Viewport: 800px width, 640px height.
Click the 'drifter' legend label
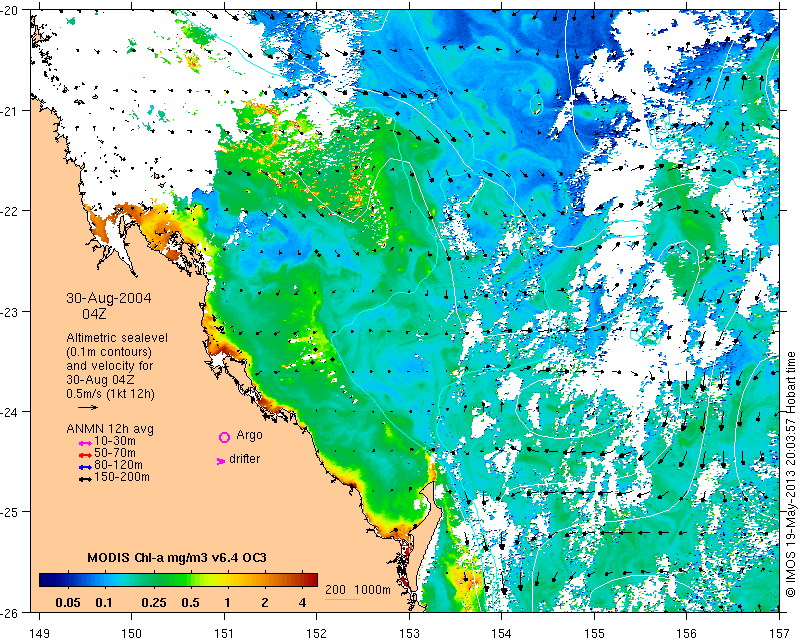click(x=244, y=459)
